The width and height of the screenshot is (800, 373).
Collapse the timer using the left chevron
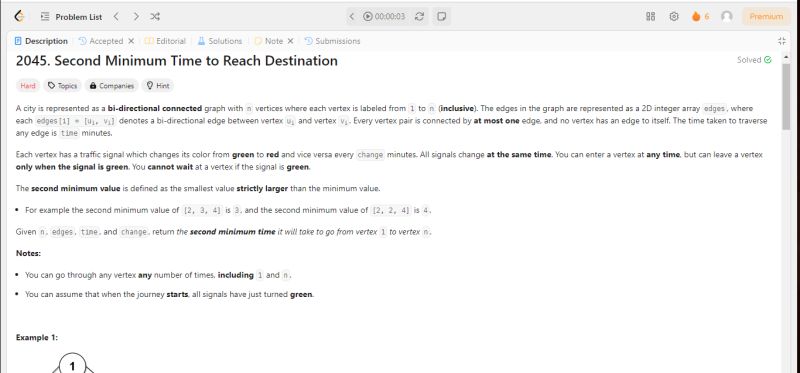pos(352,16)
